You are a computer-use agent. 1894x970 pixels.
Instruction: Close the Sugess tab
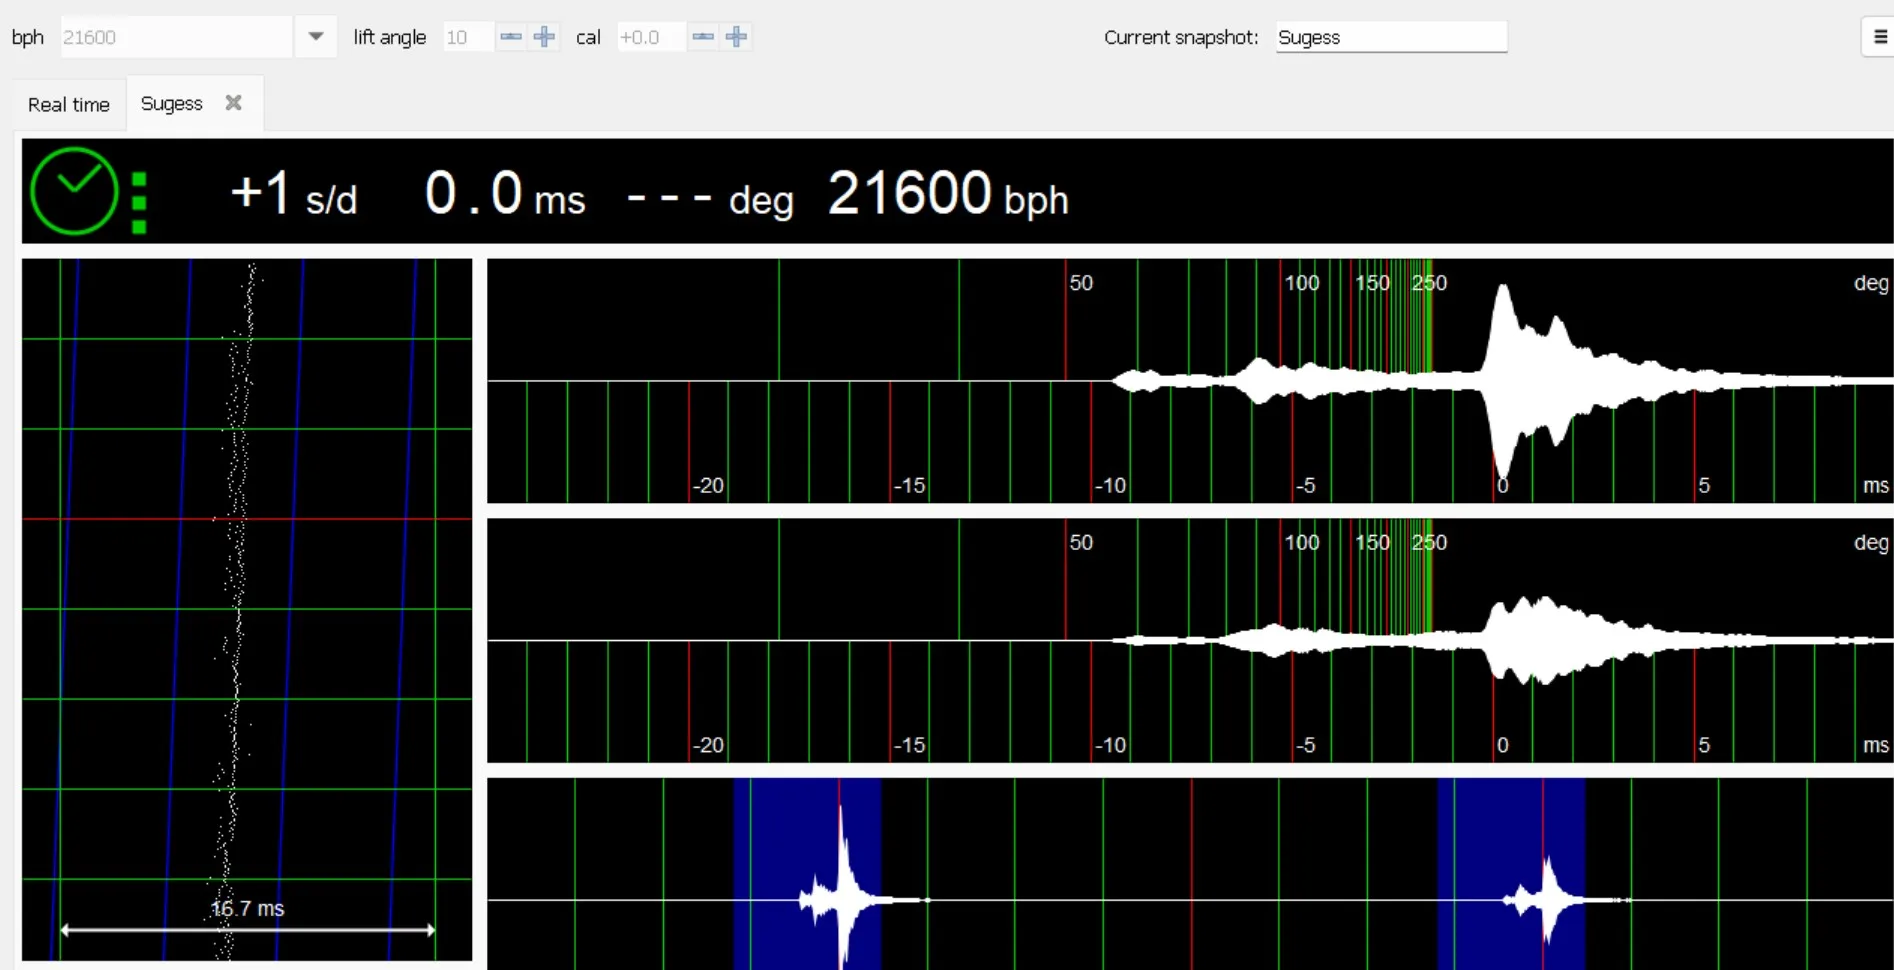tap(234, 103)
